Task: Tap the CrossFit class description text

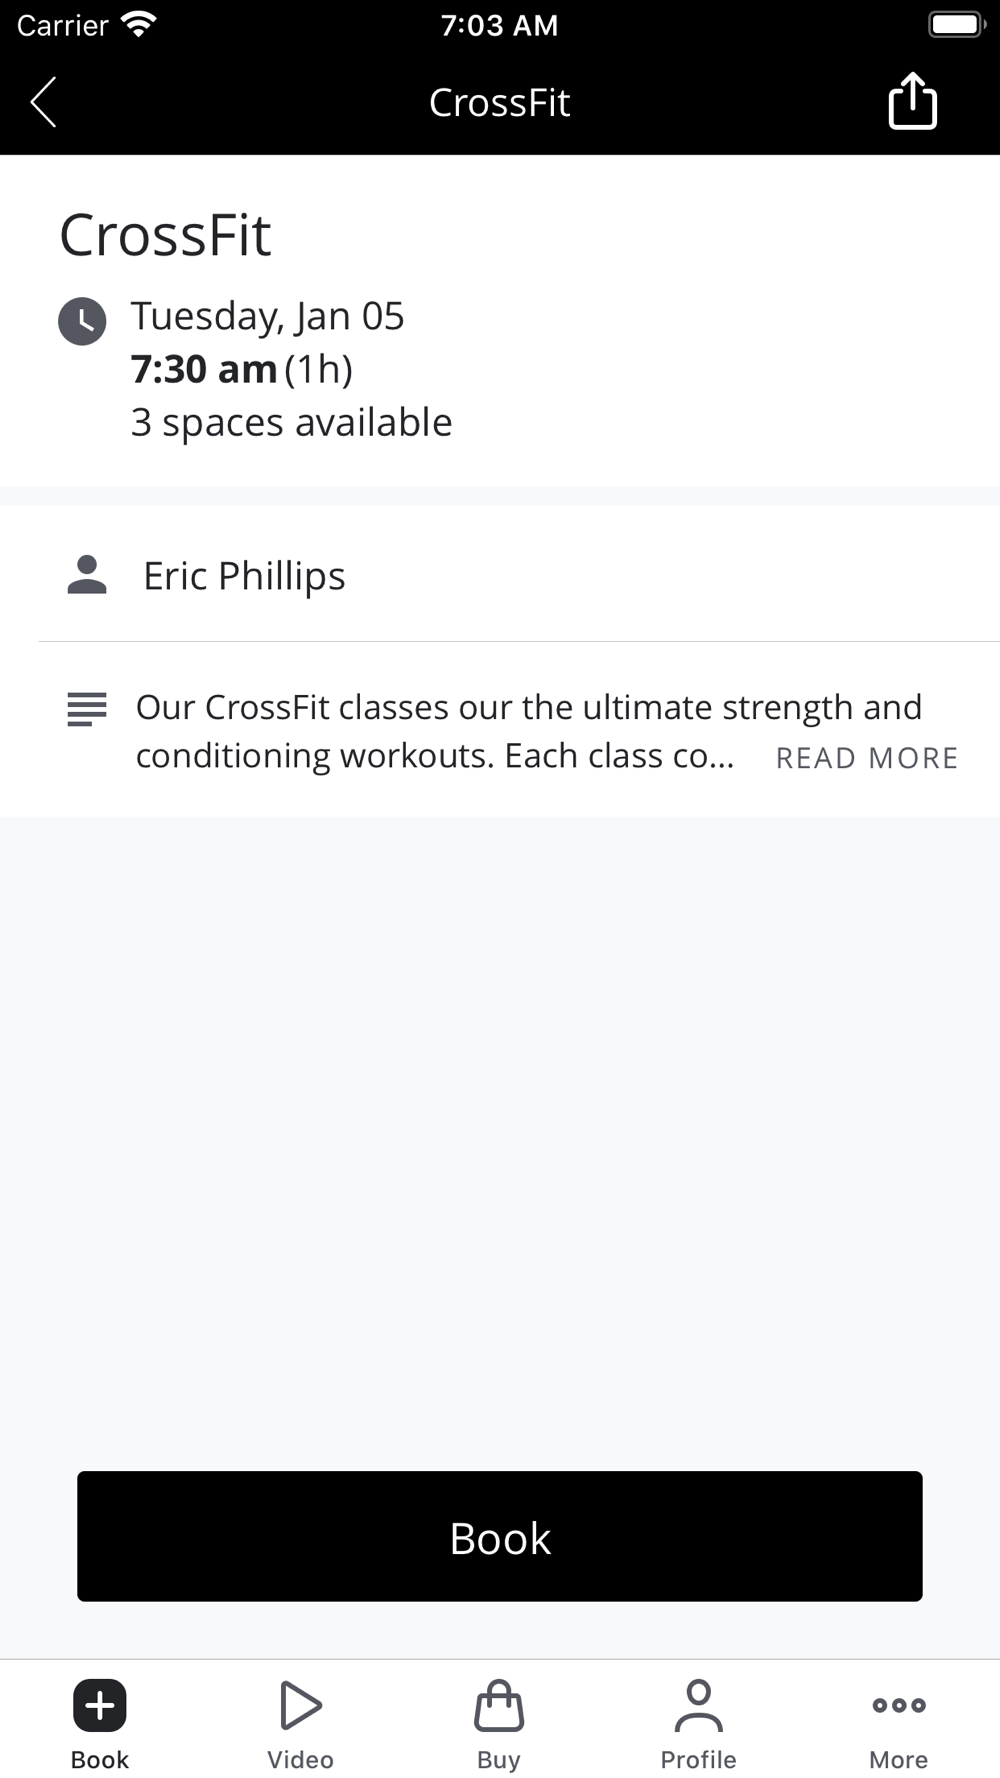Action: (529, 731)
